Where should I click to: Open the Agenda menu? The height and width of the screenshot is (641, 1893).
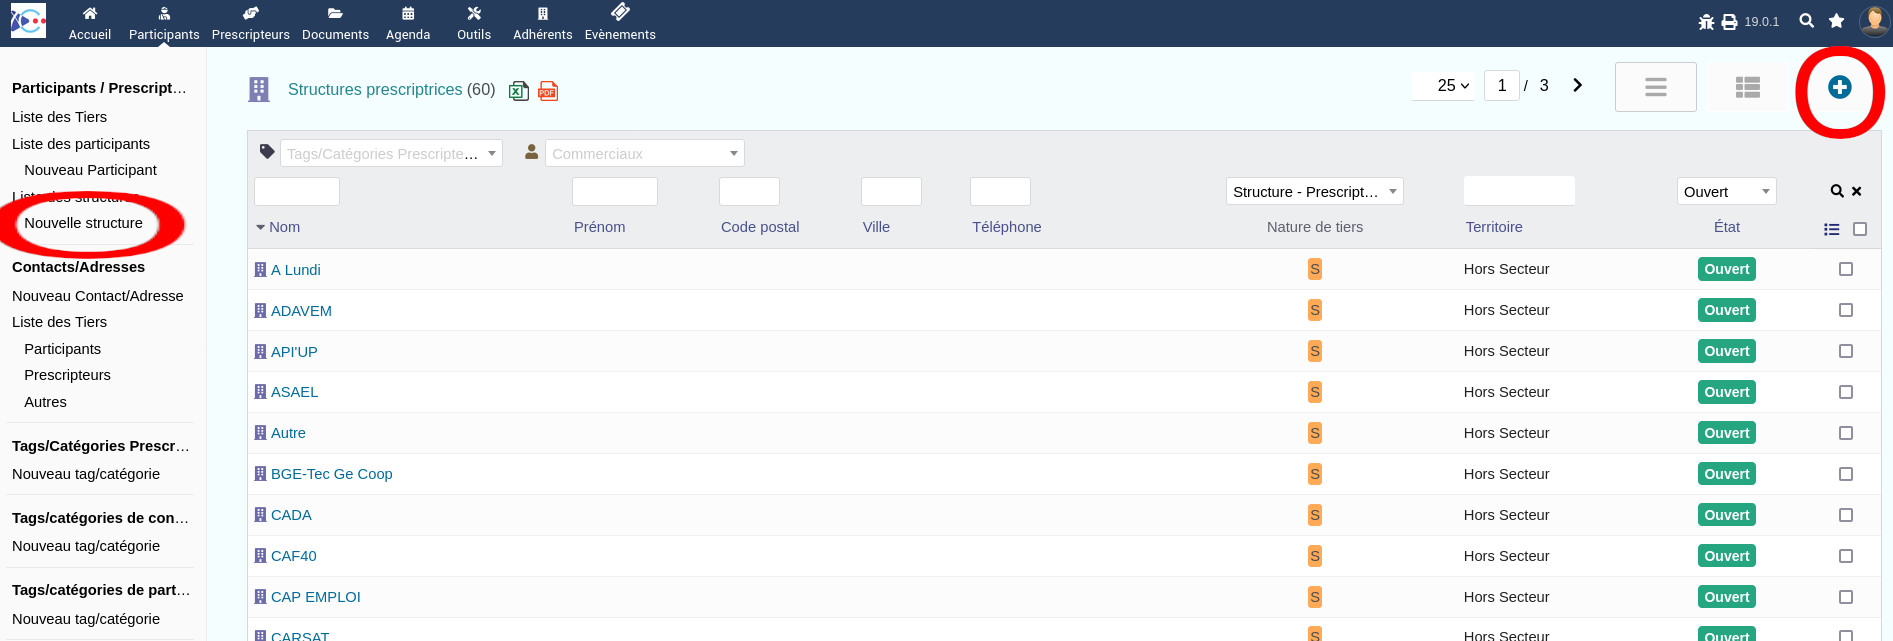click(x=408, y=23)
